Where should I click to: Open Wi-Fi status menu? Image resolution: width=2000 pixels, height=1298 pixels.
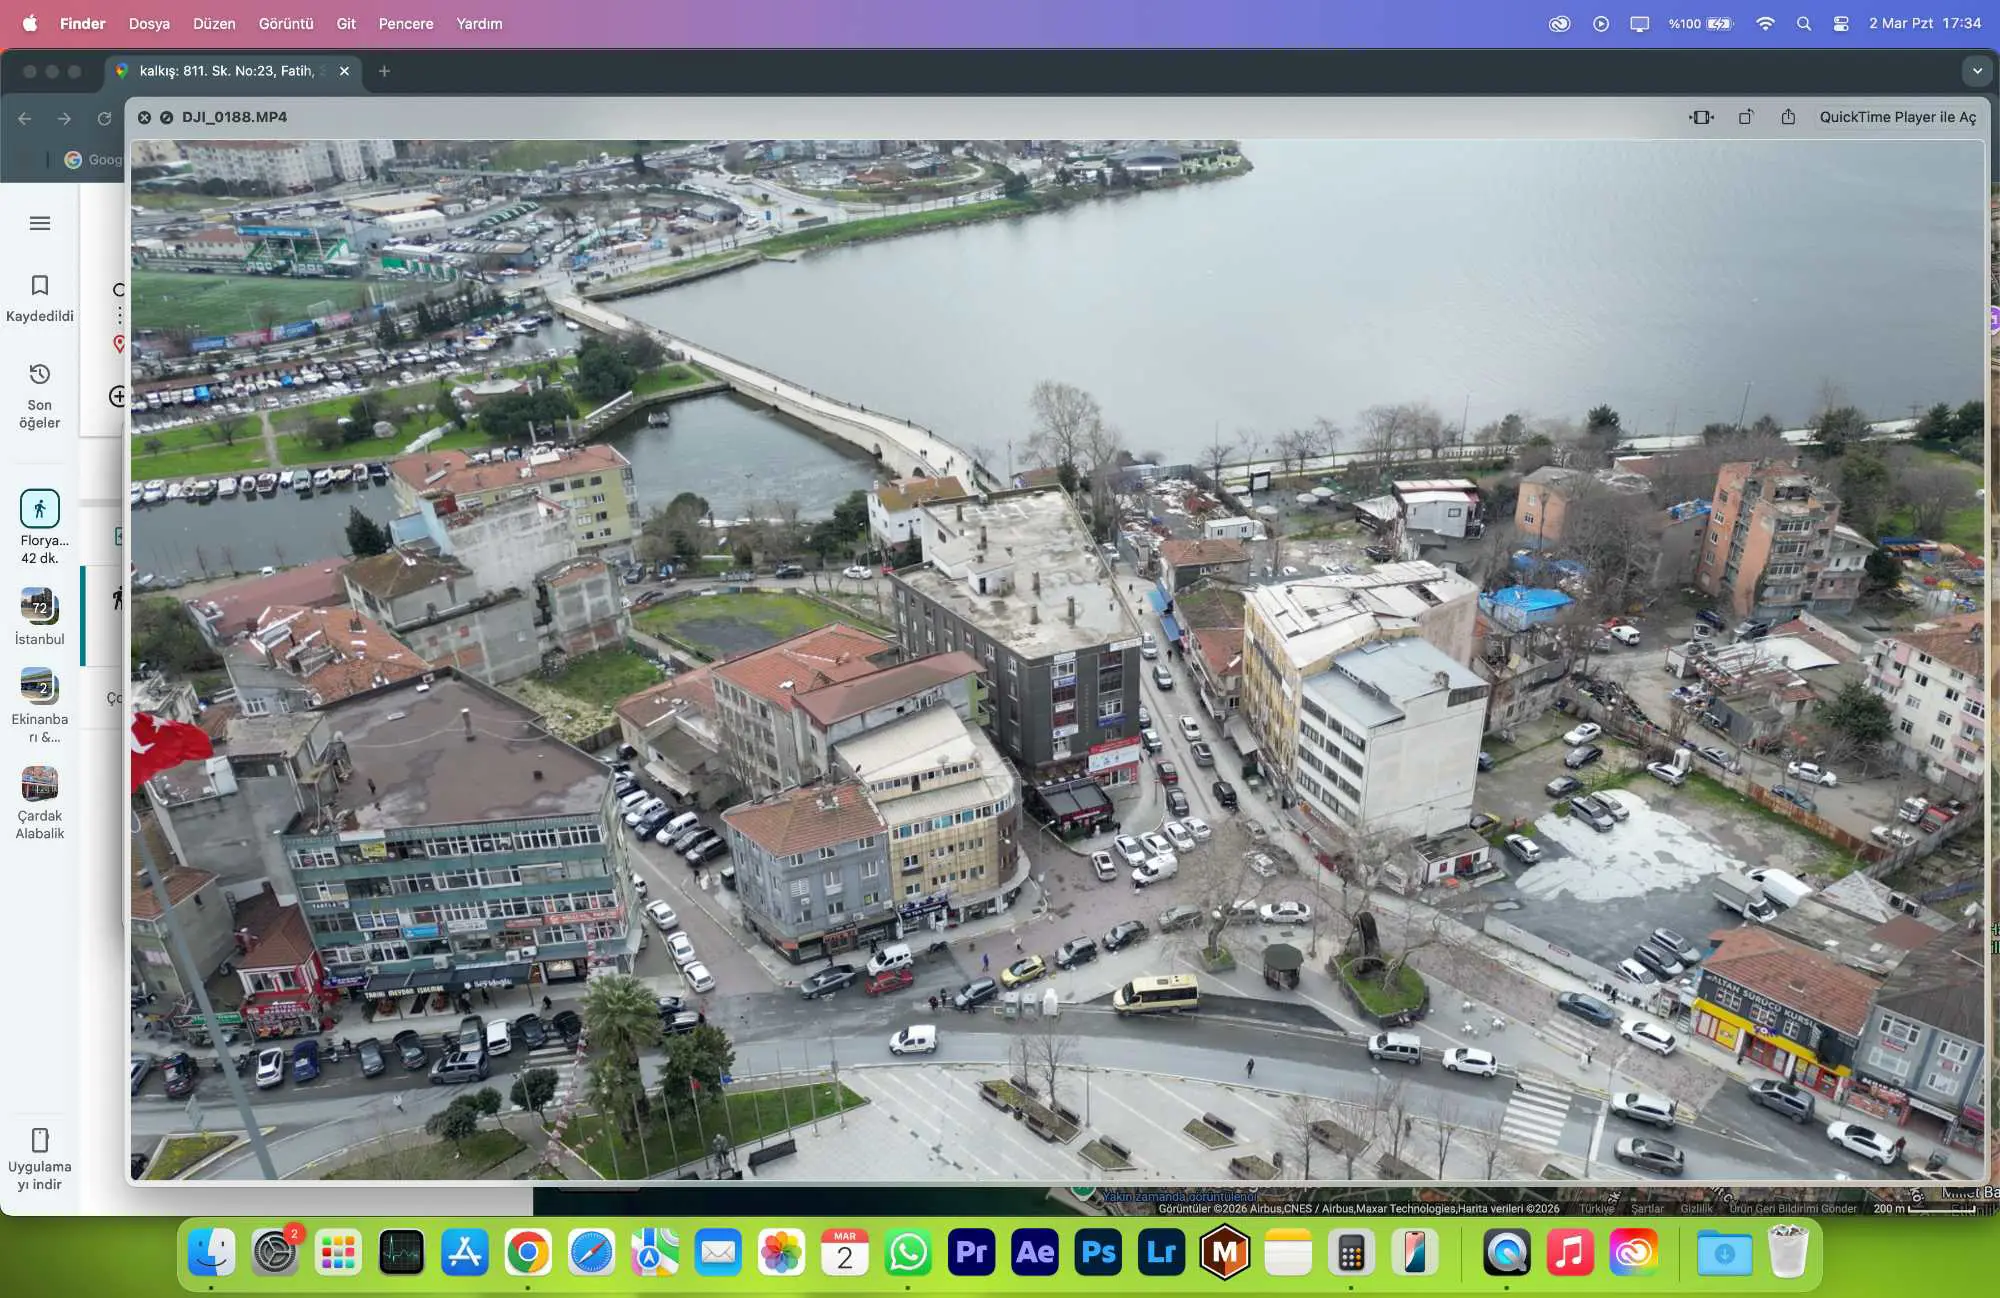(x=1765, y=23)
